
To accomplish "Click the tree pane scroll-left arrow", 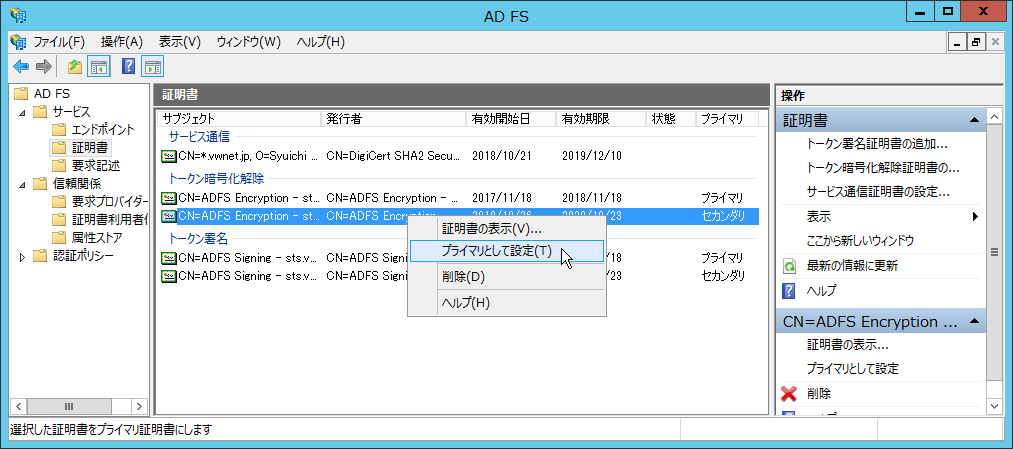I will coord(19,406).
